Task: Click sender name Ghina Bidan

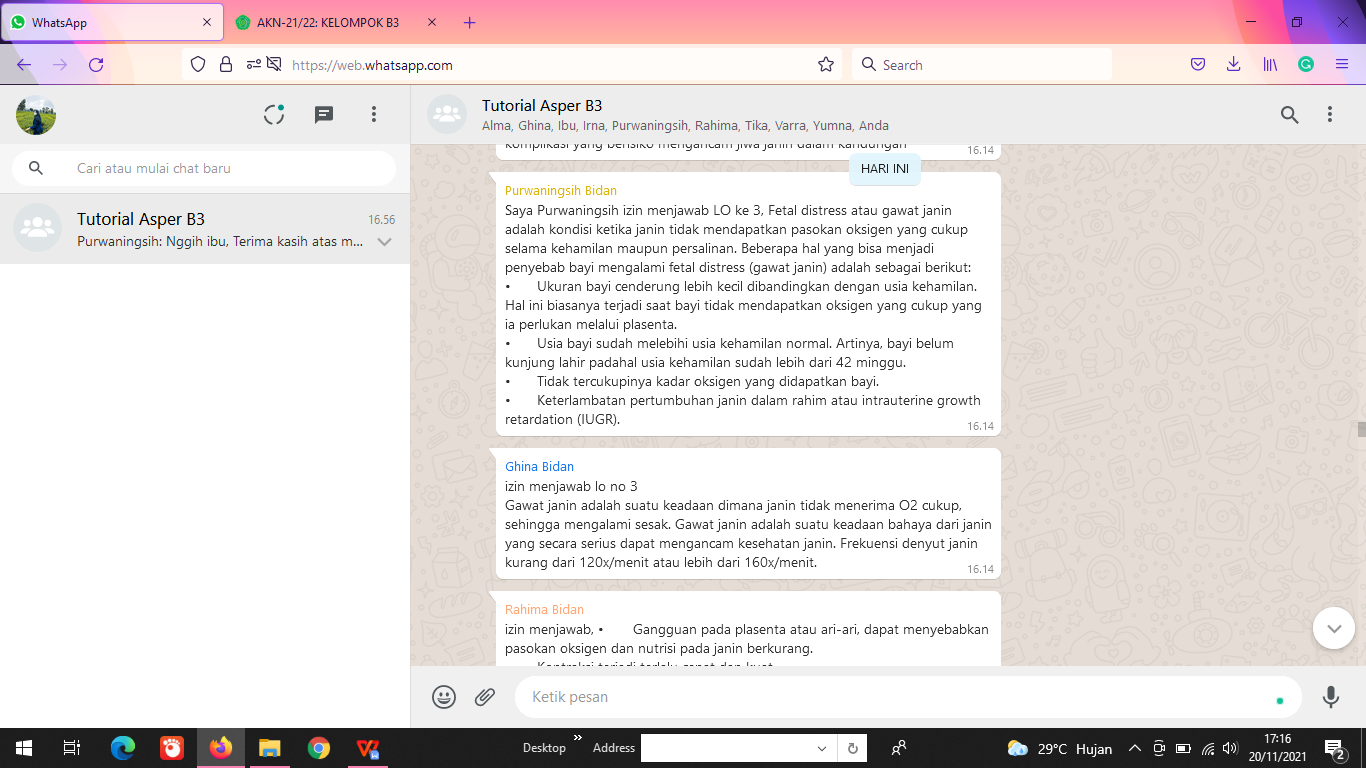Action: pyautogui.click(x=540, y=466)
